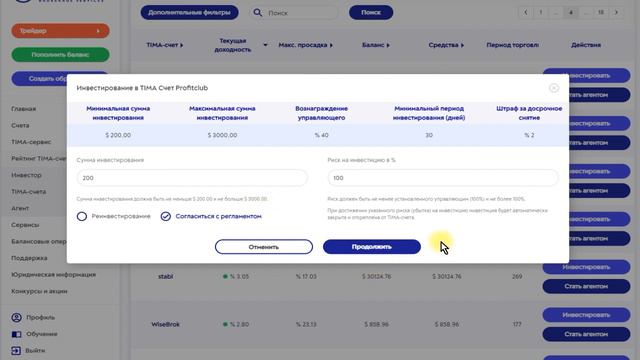Select page 18 in pagination
Viewport: 640px width, 360px height.
[601, 12]
